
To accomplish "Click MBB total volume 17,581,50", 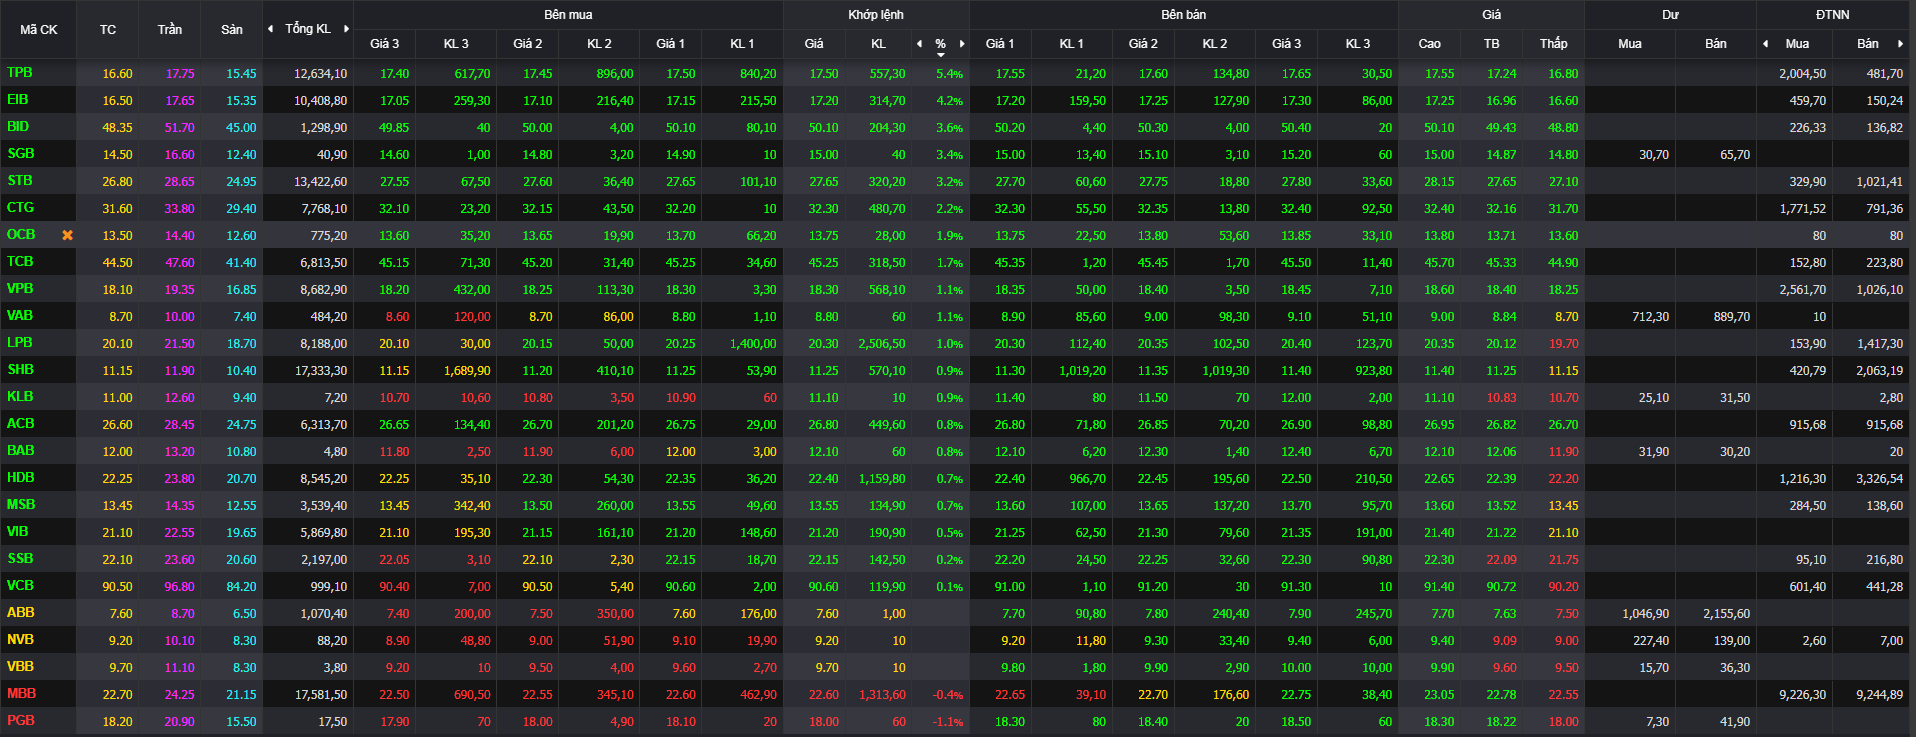I will pos(320,695).
